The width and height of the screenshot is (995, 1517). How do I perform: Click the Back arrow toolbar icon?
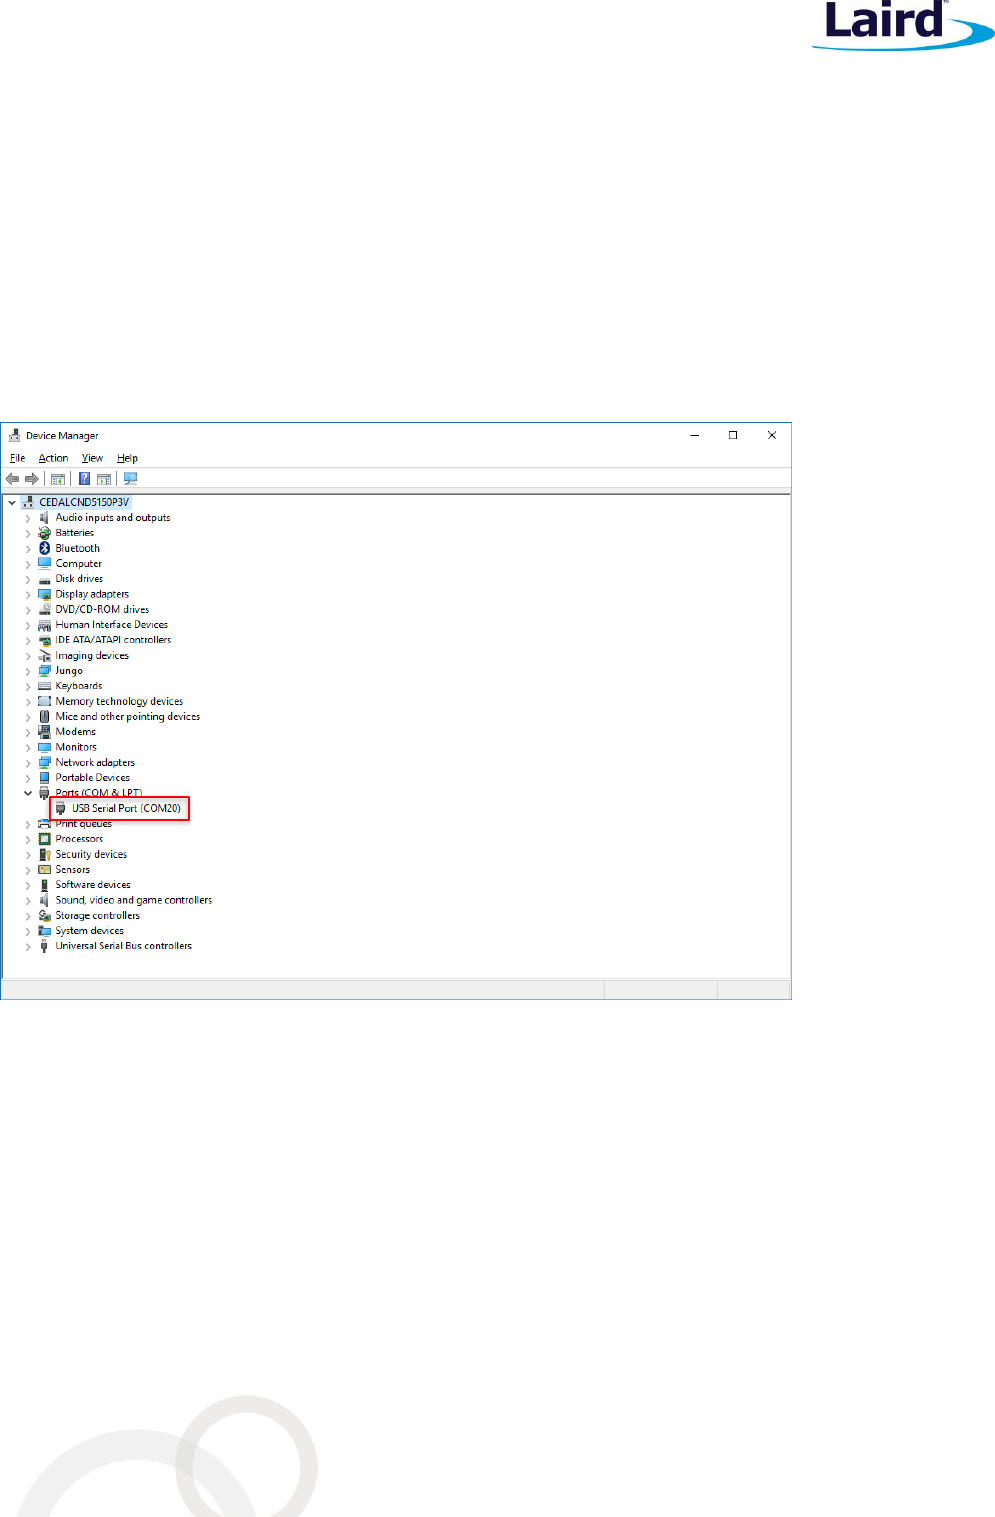[x=13, y=479]
